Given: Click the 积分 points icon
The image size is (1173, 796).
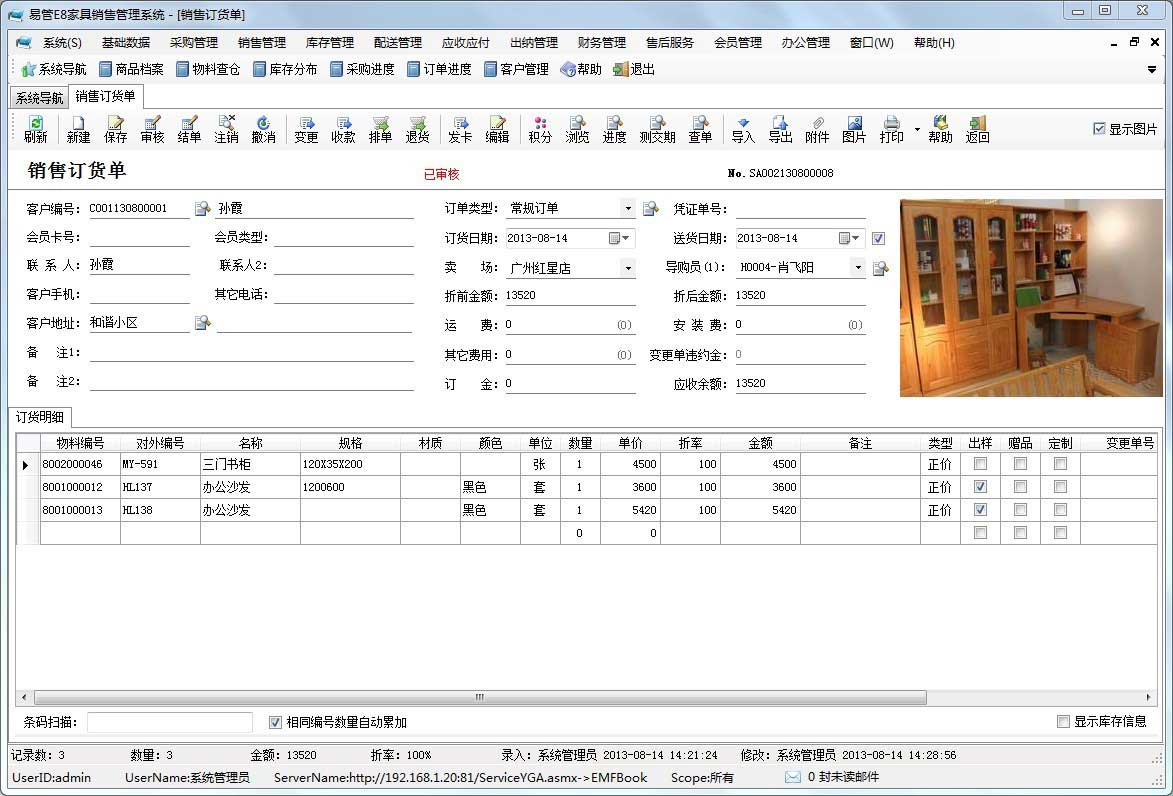Looking at the screenshot, I should click(x=540, y=129).
